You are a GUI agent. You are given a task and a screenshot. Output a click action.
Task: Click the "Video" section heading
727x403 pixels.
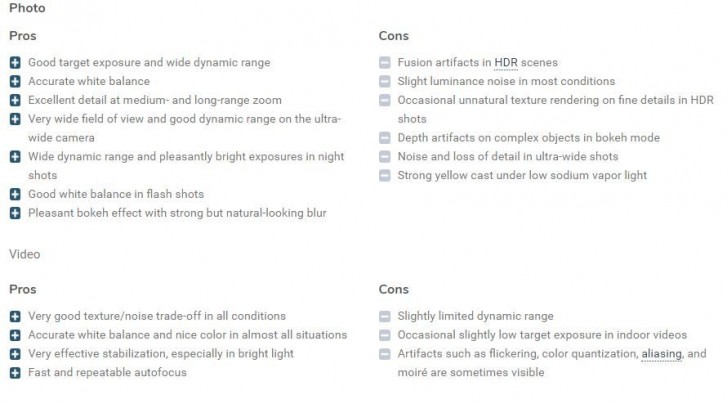[25, 254]
